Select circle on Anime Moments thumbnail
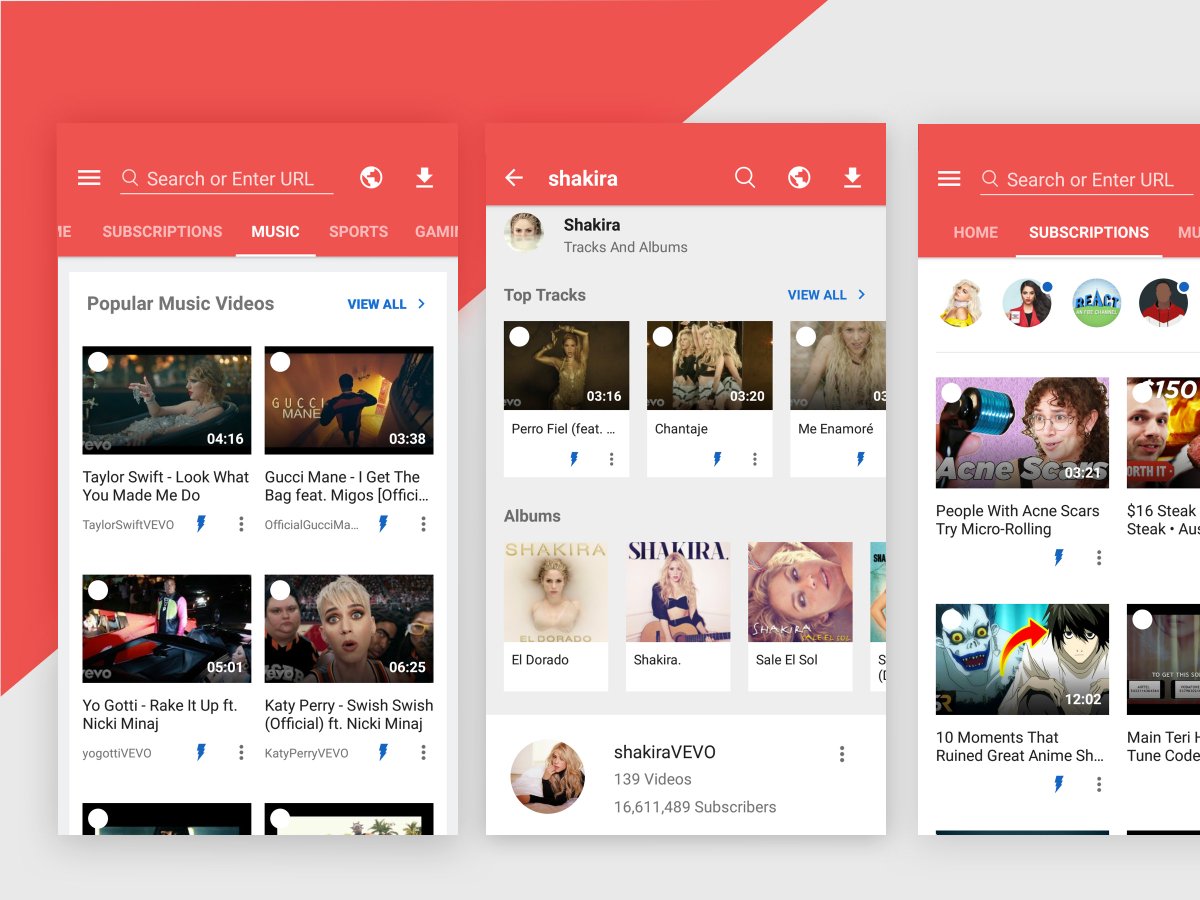 pos(951,620)
